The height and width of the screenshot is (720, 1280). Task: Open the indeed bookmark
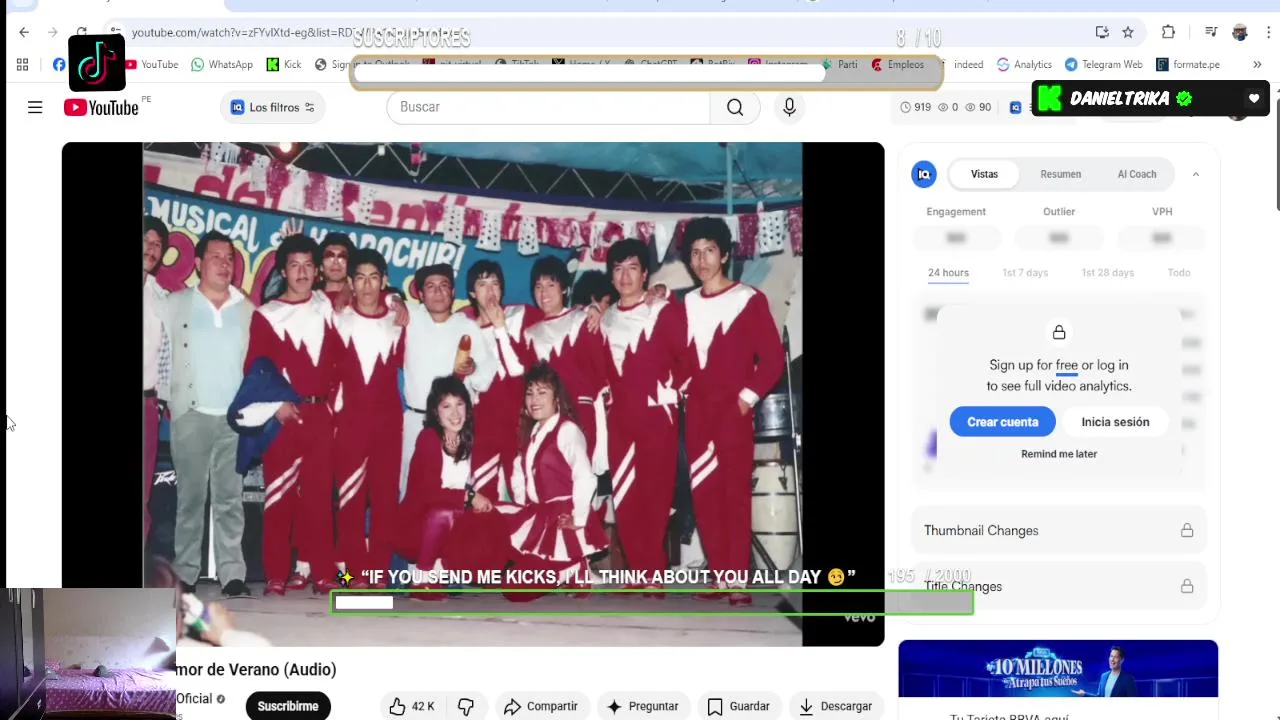[968, 64]
